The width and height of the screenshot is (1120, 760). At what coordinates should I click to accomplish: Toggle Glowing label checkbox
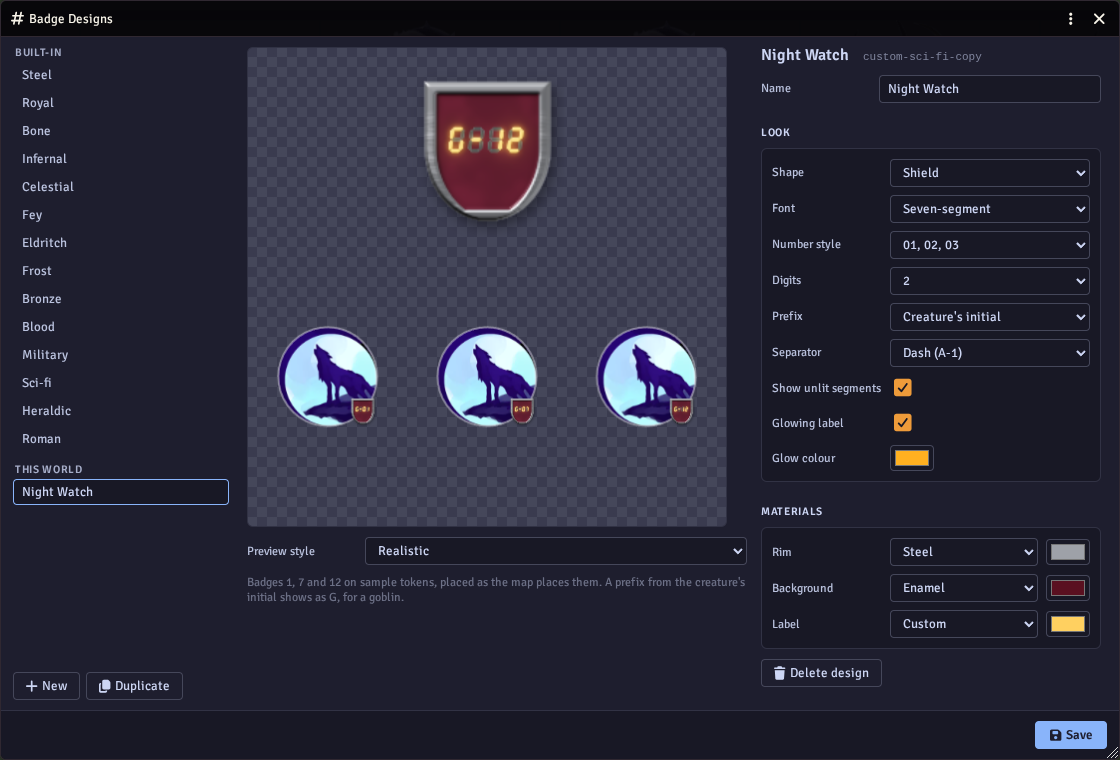coord(903,423)
